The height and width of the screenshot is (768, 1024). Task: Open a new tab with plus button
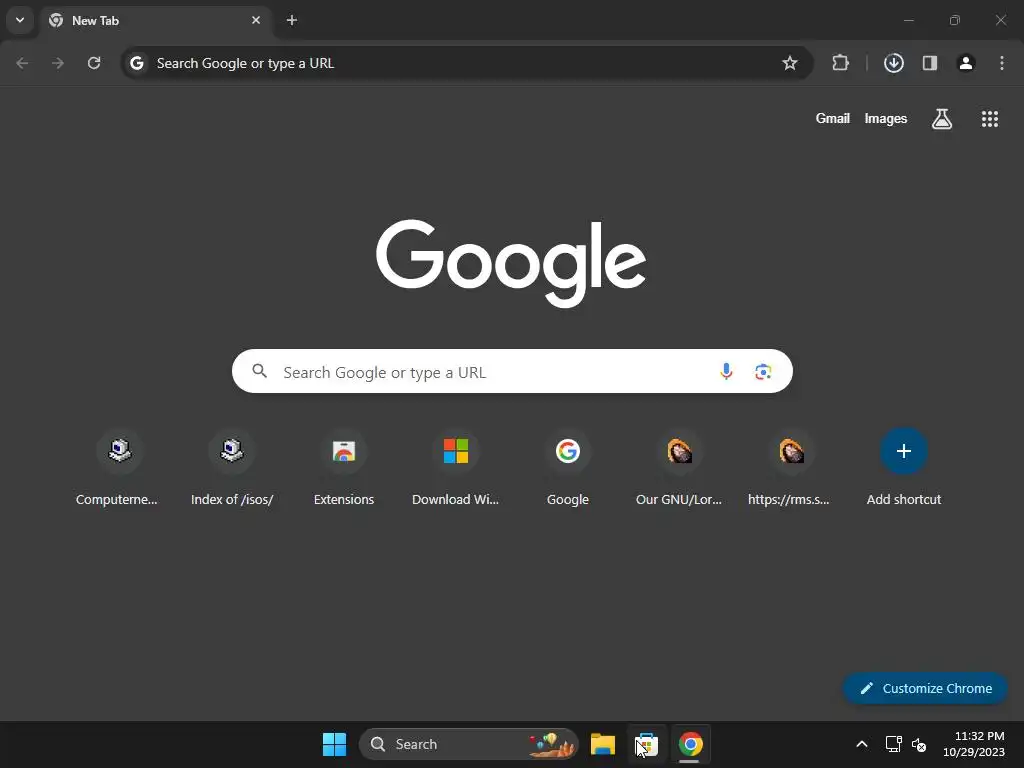[292, 20]
